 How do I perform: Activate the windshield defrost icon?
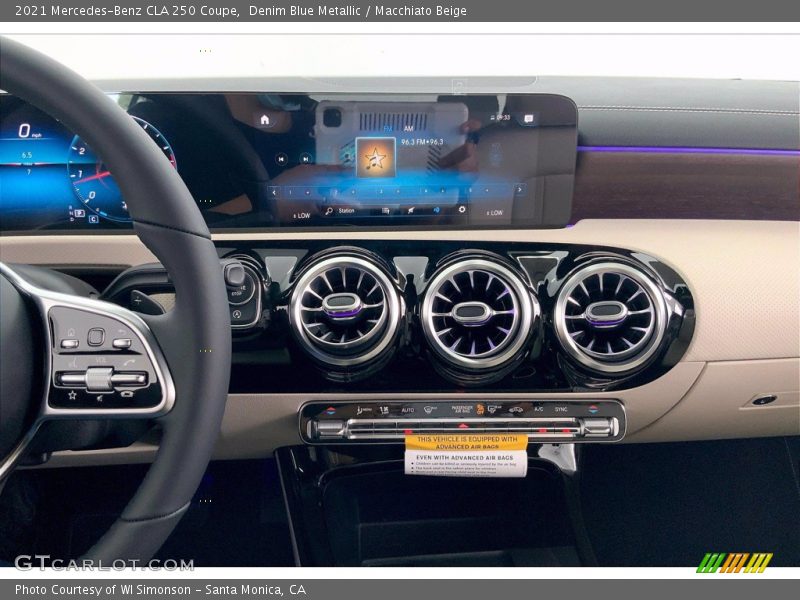pos(428,408)
